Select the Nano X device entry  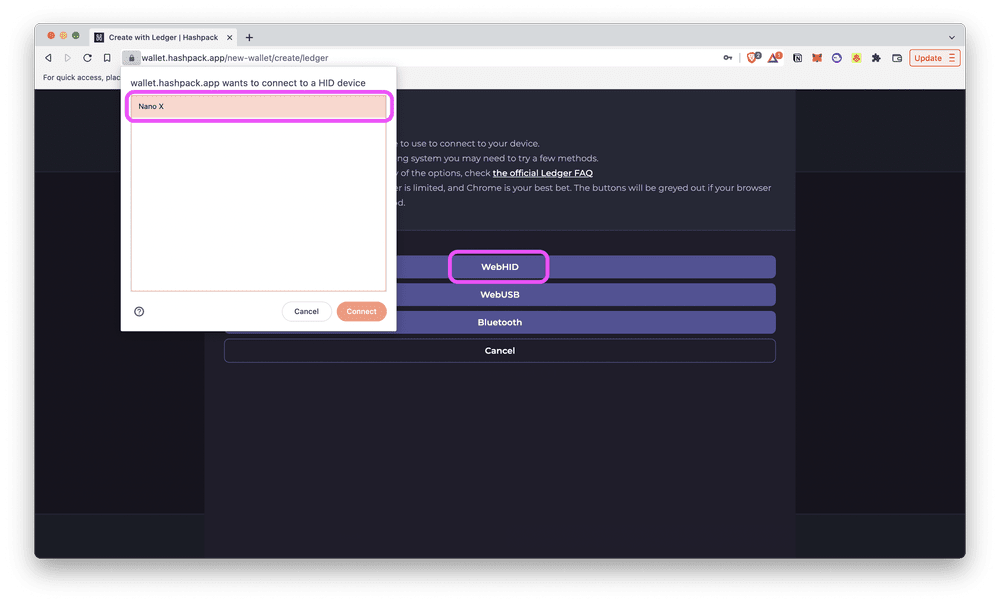point(258,106)
